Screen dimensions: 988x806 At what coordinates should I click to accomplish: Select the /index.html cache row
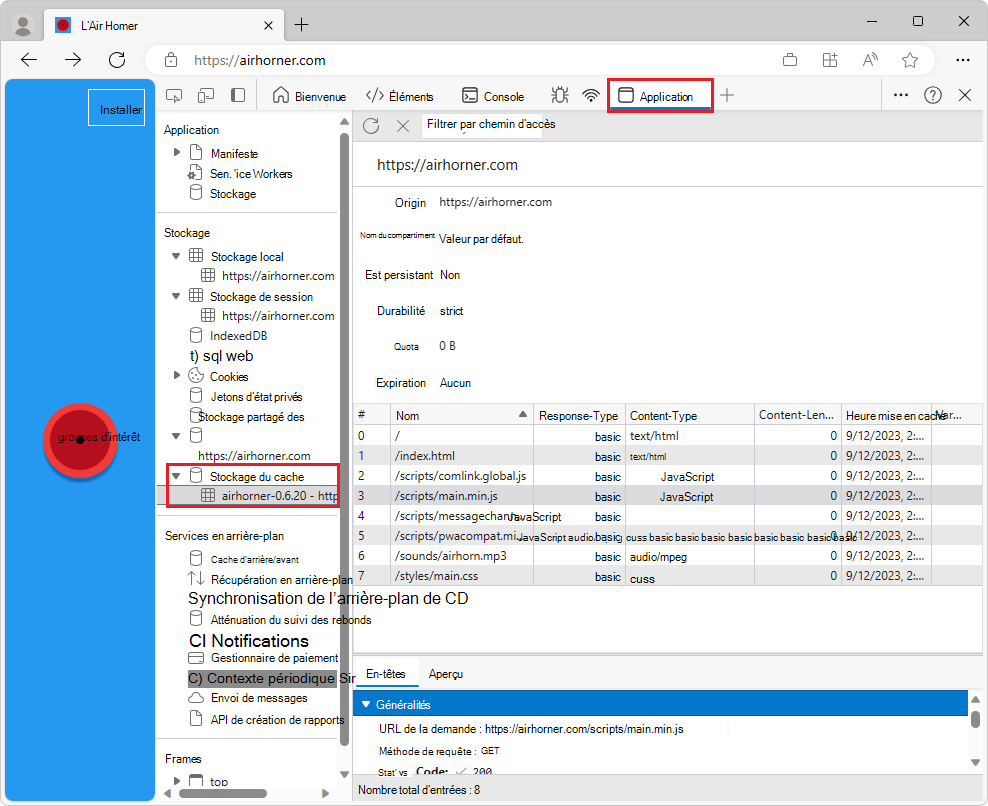coord(667,456)
